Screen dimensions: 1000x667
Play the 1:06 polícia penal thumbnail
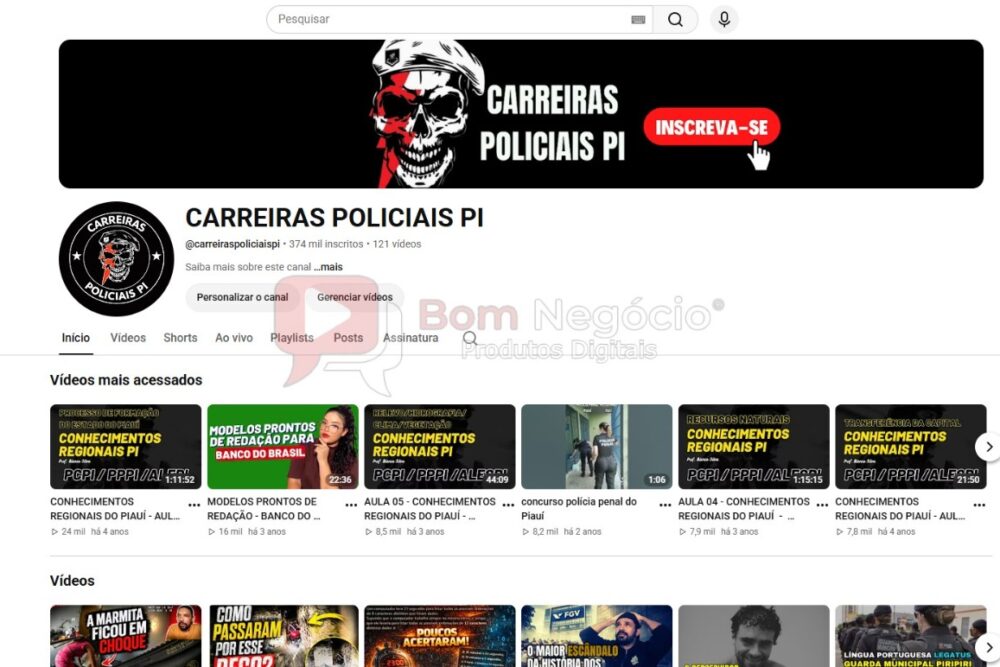coord(596,446)
